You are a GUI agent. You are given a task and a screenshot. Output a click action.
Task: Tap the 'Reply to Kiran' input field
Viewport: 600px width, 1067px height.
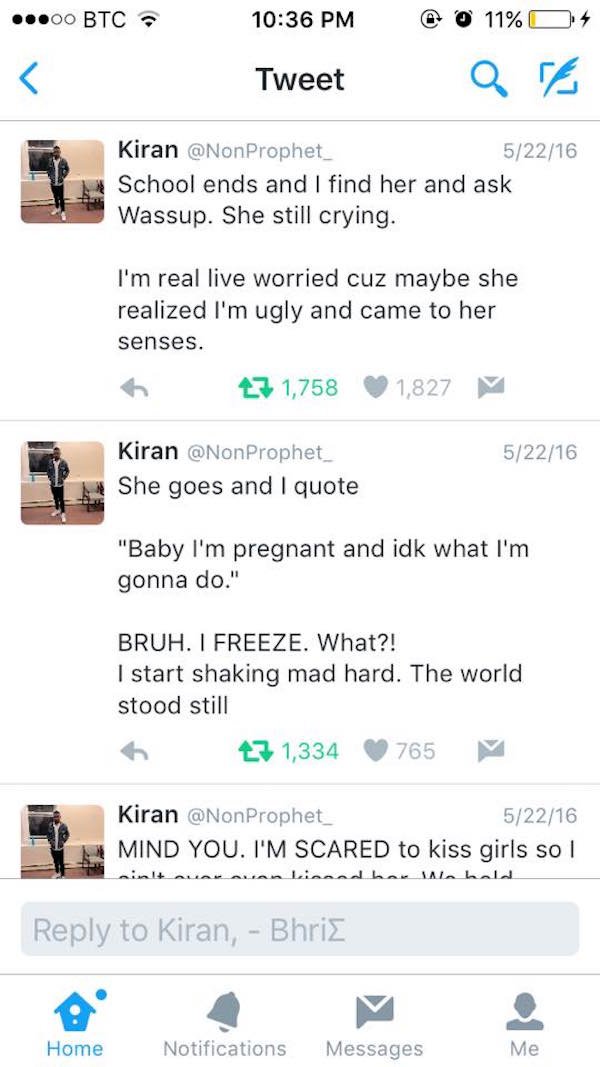click(300, 930)
